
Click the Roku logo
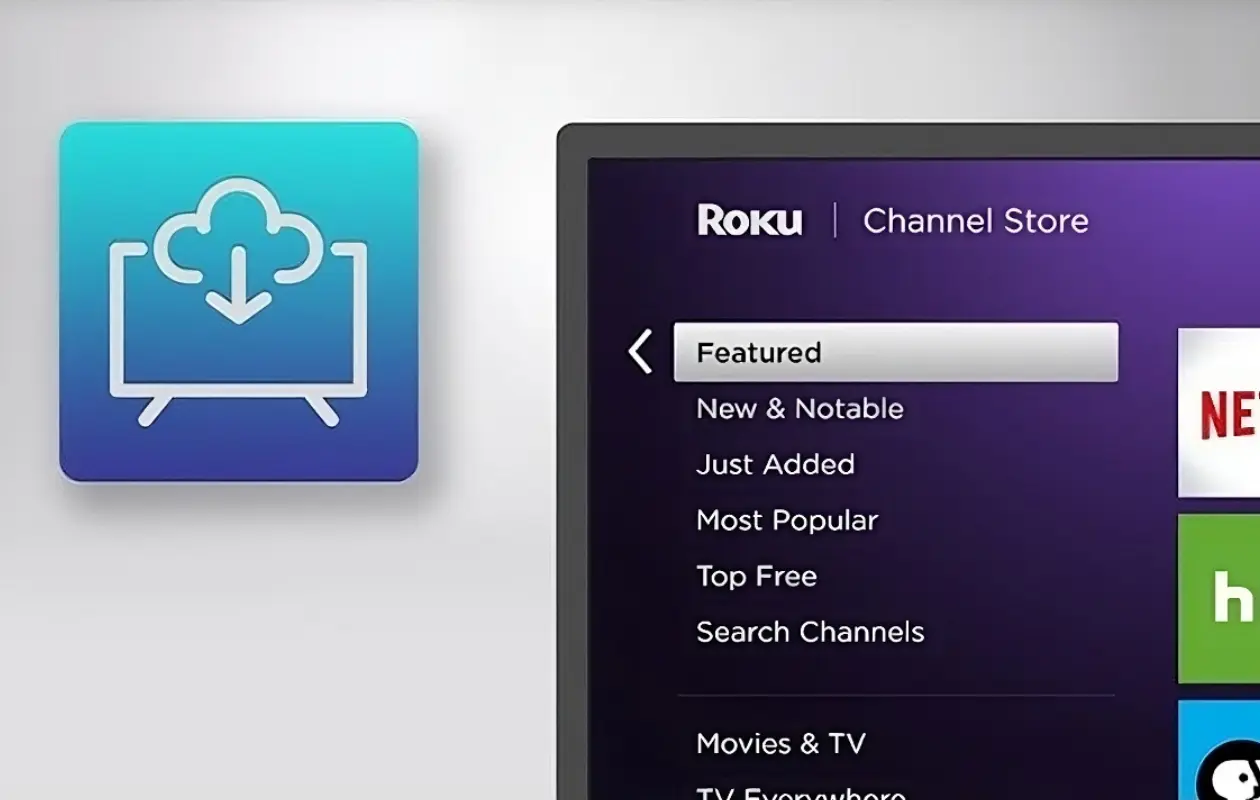click(x=750, y=221)
